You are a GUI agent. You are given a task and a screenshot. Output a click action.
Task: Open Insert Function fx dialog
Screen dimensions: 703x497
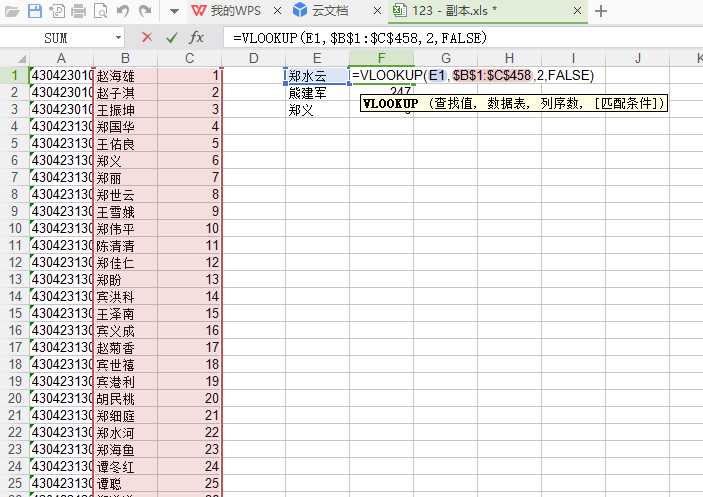pos(196,38)
